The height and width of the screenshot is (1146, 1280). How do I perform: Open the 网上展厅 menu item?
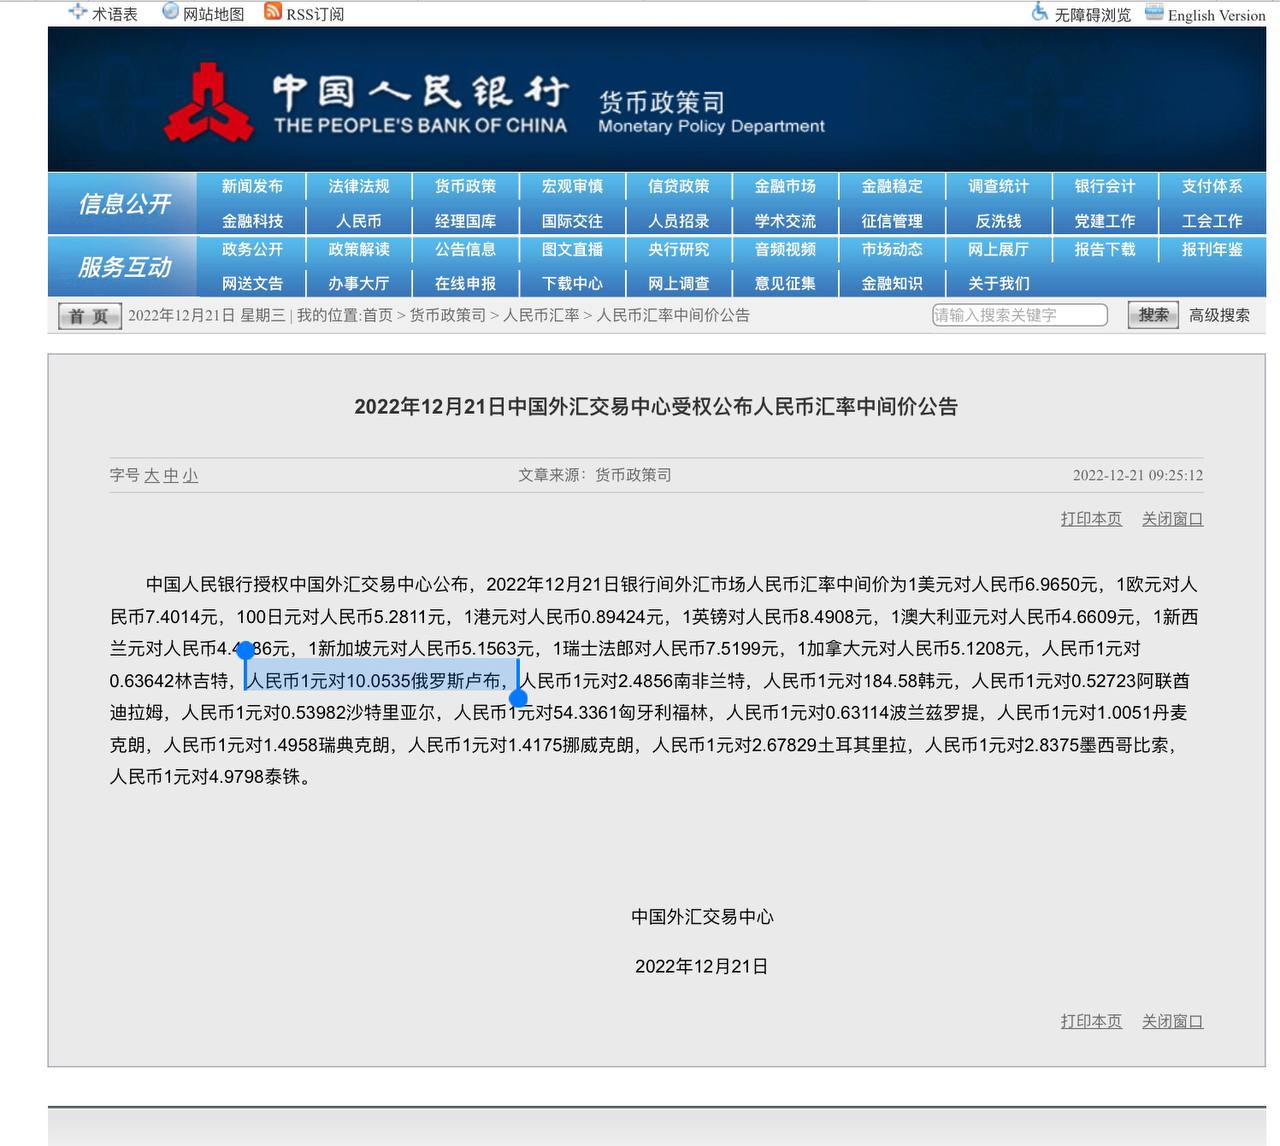point(998,249)
